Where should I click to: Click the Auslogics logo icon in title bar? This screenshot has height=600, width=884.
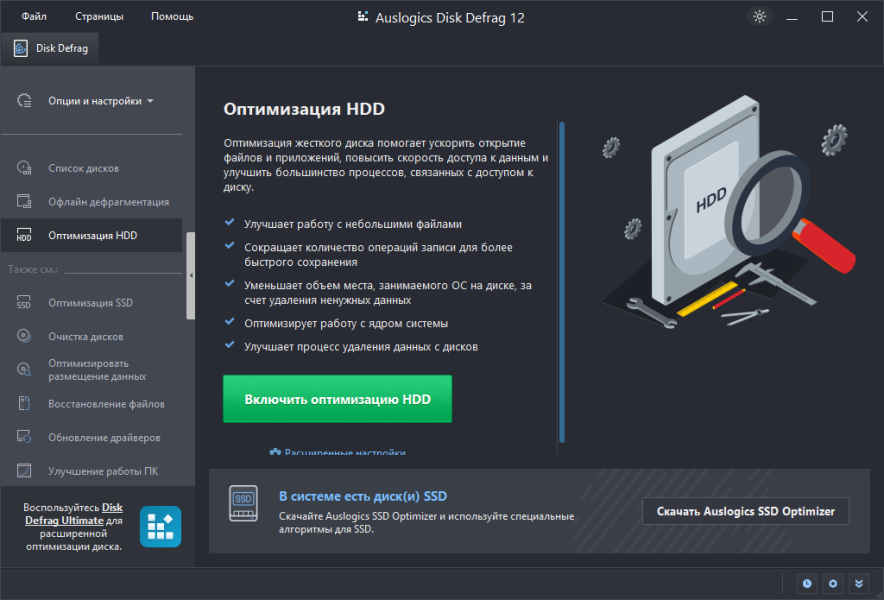[x=363, y=16]
